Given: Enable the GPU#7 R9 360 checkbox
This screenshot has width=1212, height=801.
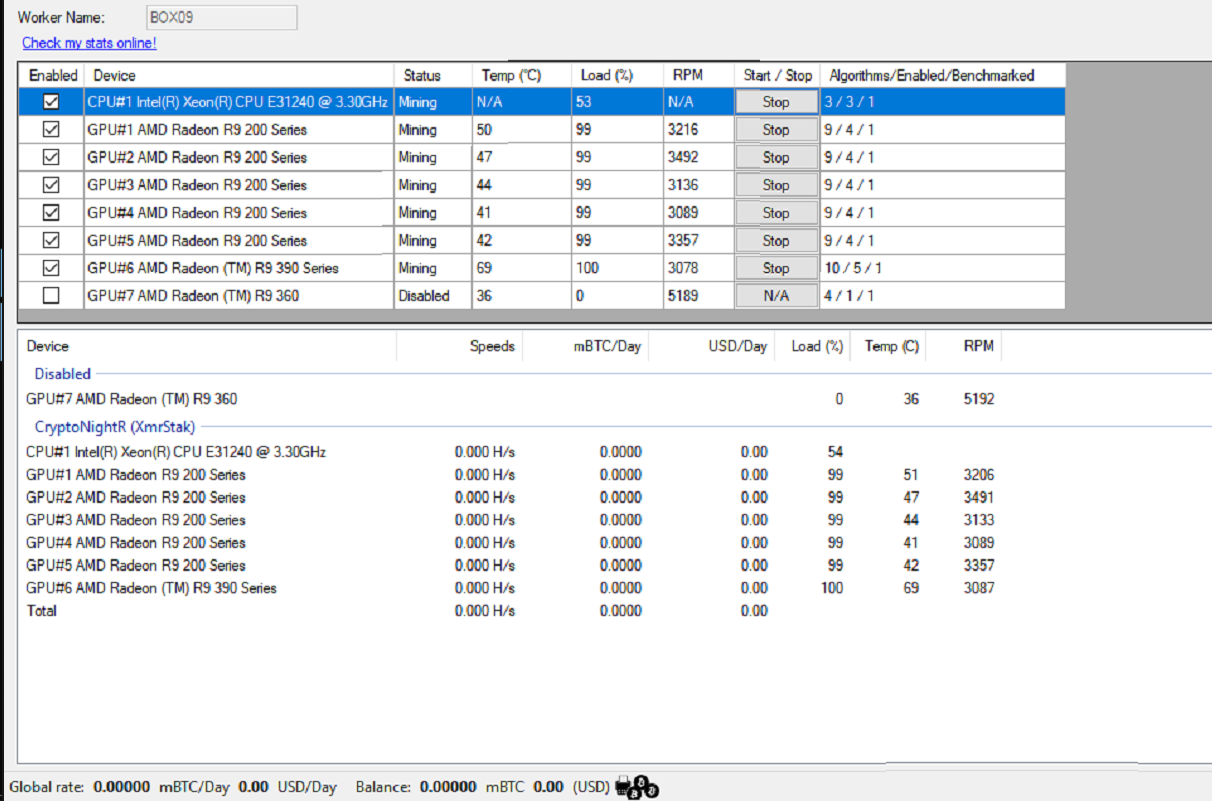Looking at the screenshot, I should click(52, 296).
